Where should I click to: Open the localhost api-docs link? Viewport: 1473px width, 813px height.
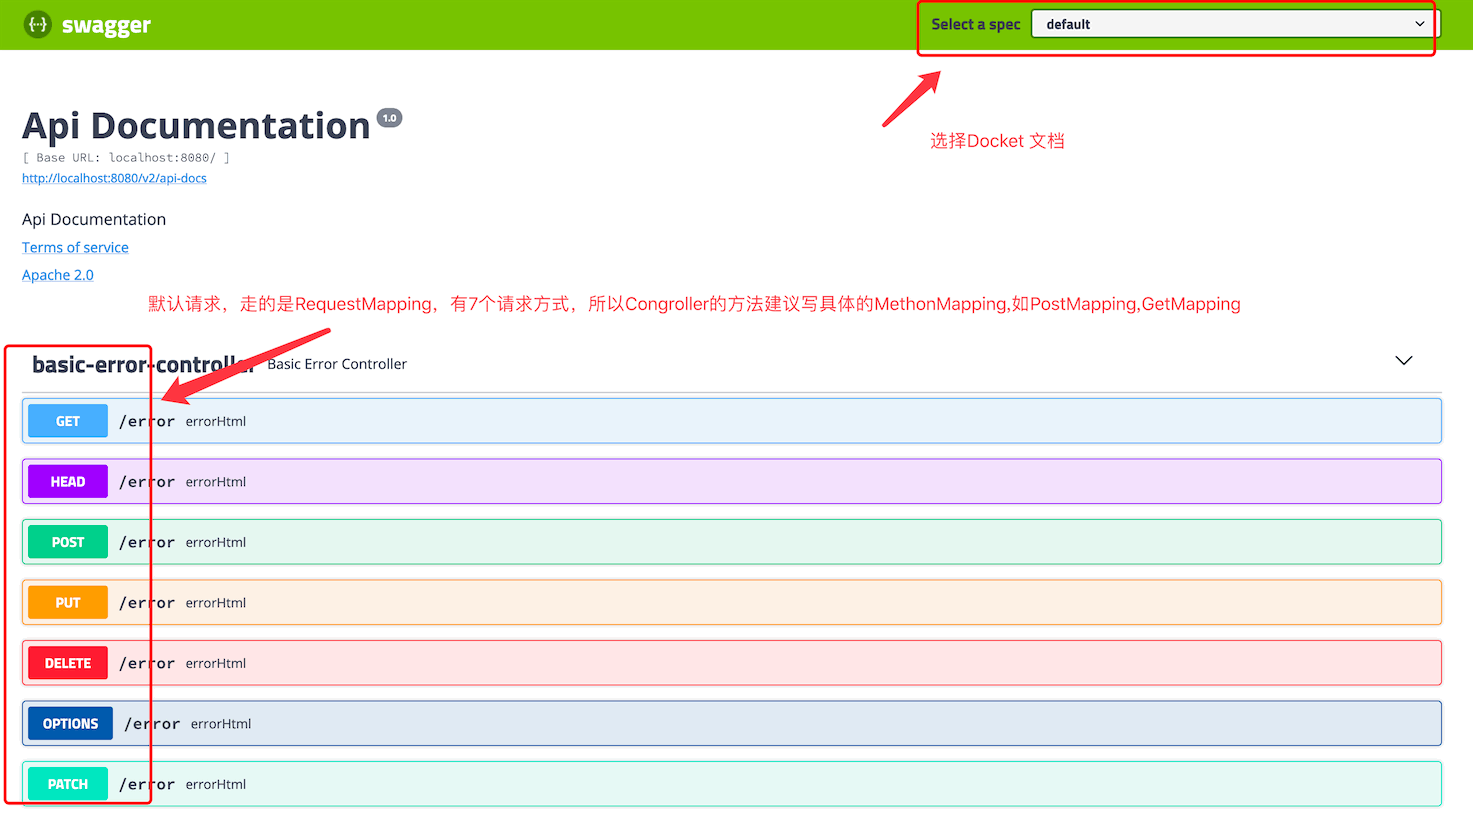pyautogui.click(x=114, y=178)
